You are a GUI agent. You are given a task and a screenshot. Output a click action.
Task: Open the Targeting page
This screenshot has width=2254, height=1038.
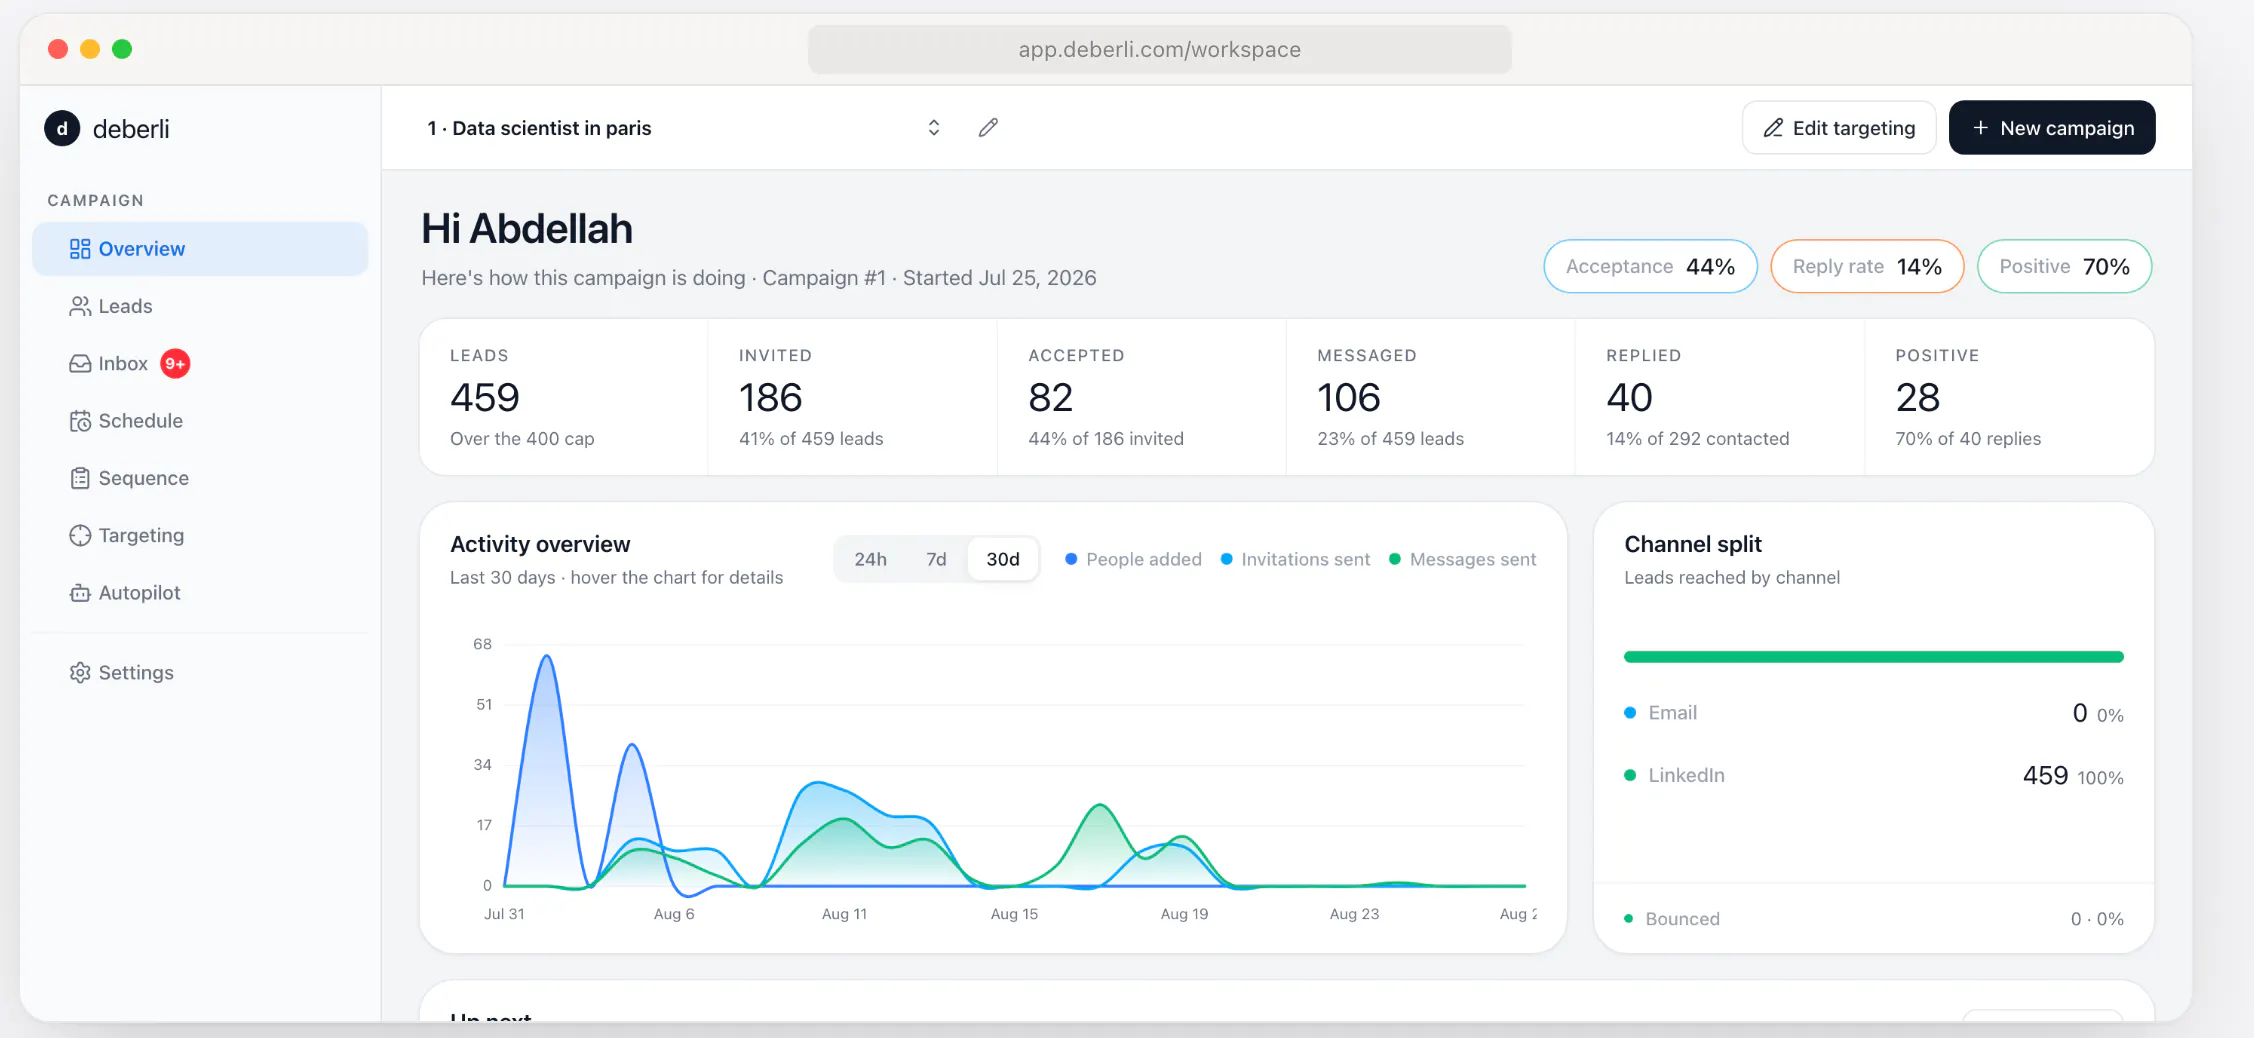(x=200, y=536)
